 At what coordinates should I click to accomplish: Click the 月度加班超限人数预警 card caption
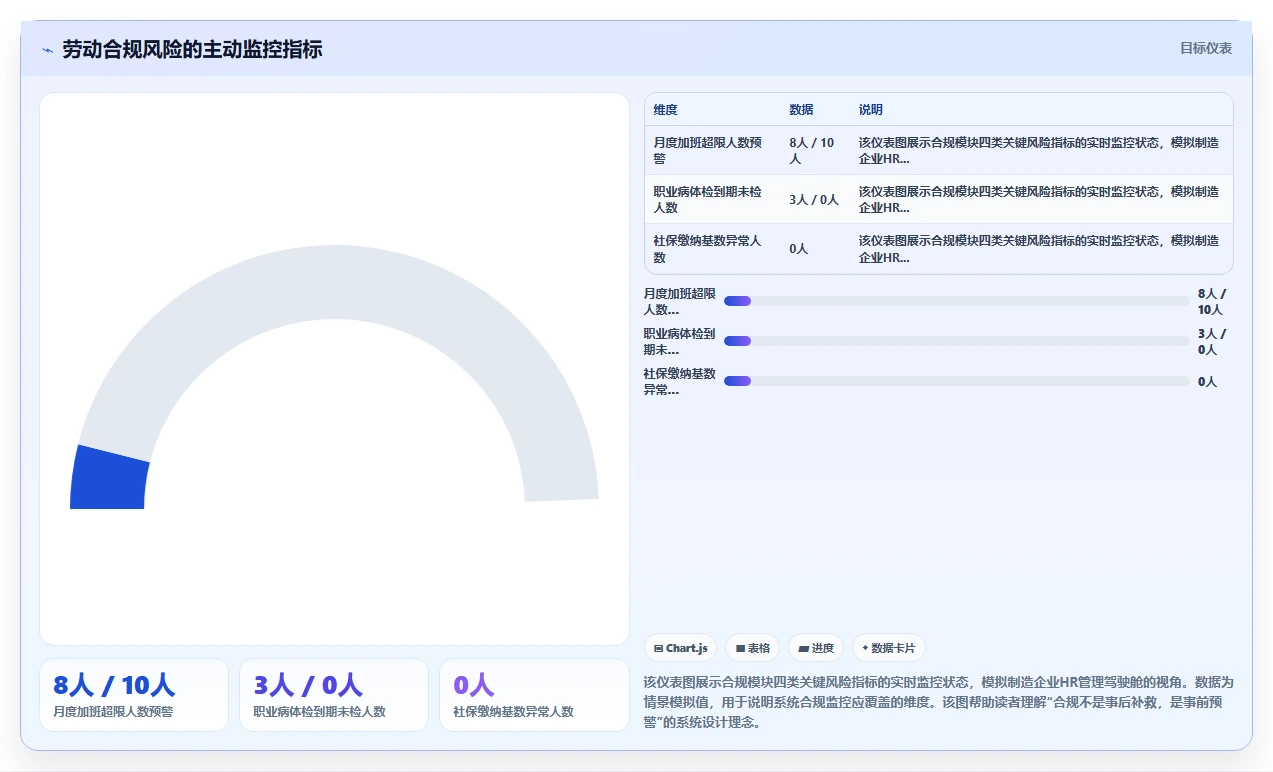pyautogui.click(x=113, y=712)
